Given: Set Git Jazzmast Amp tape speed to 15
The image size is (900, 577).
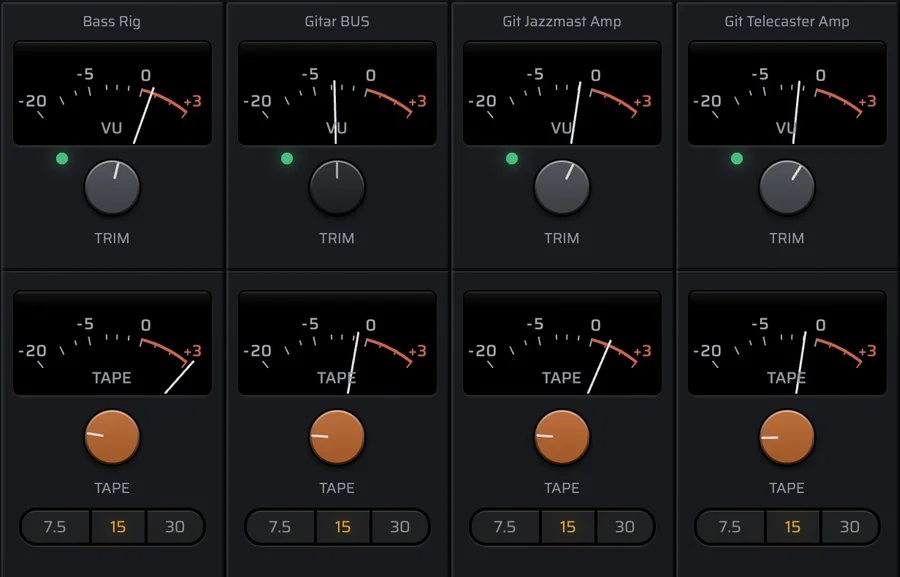Looking at the screenshot, I should (x=568, y=526).
